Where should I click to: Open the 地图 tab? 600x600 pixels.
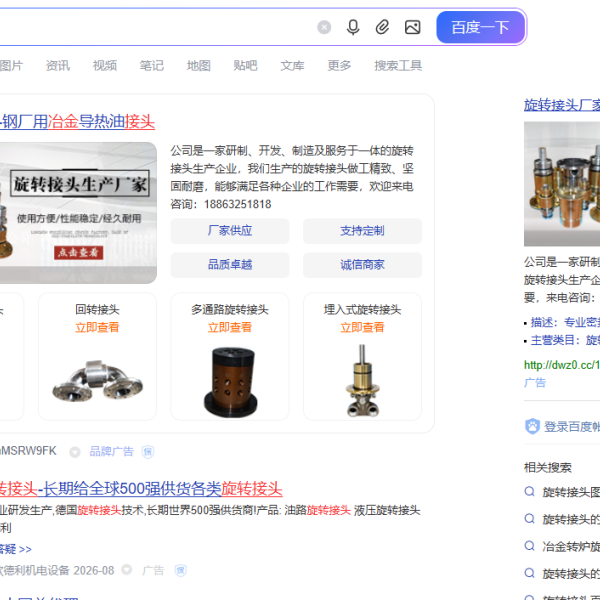(x=199, y=66)
